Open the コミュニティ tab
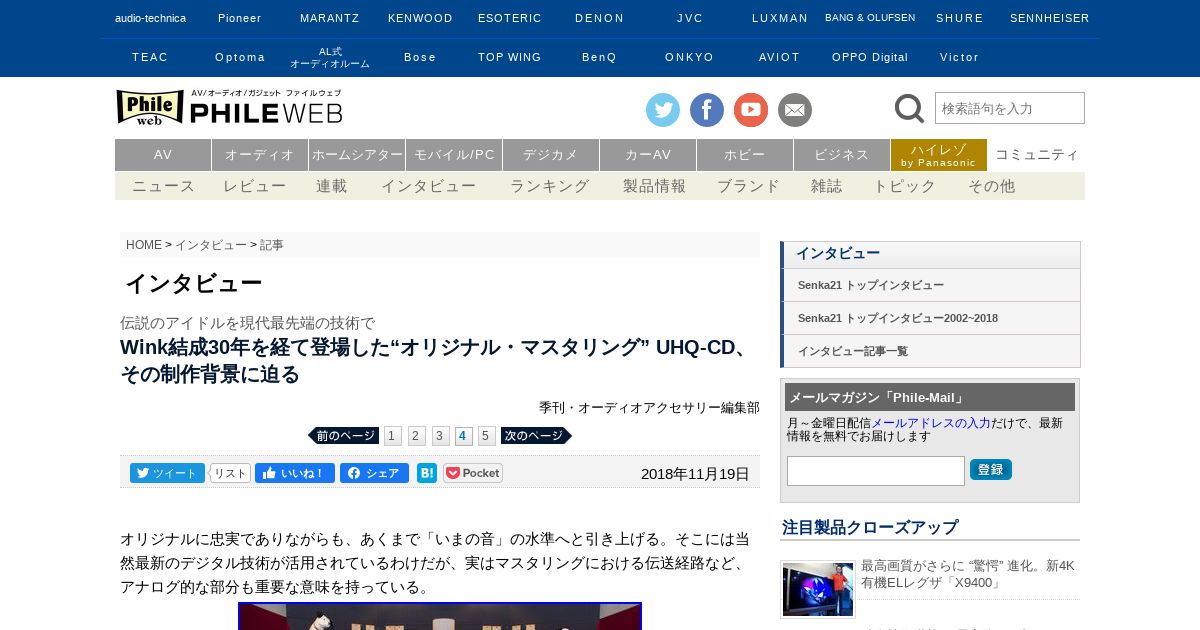The height and width of the screenshot is (630, 1200). click(x=1037, y=155)
